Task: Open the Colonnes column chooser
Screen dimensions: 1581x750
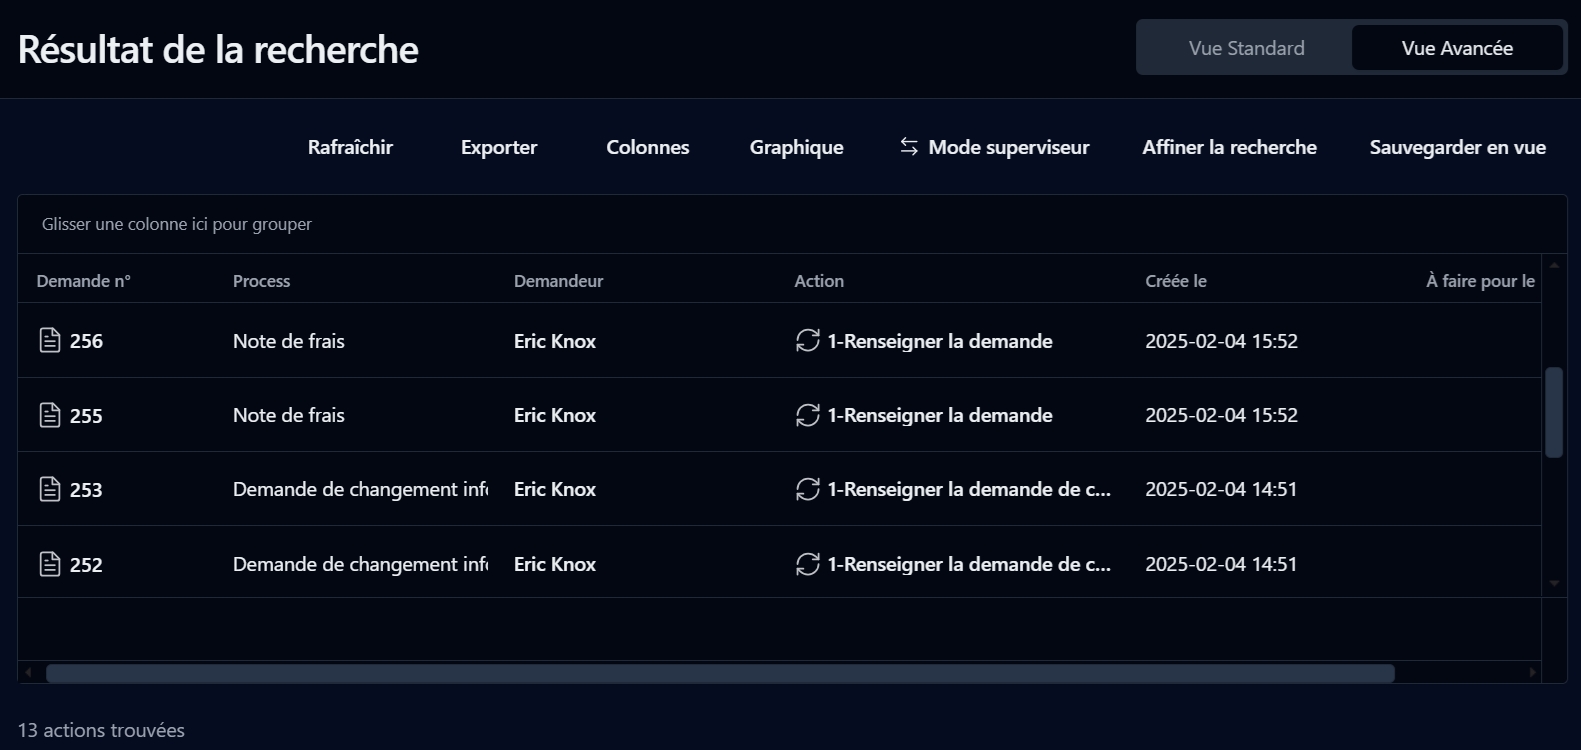Action: [647, 147]
